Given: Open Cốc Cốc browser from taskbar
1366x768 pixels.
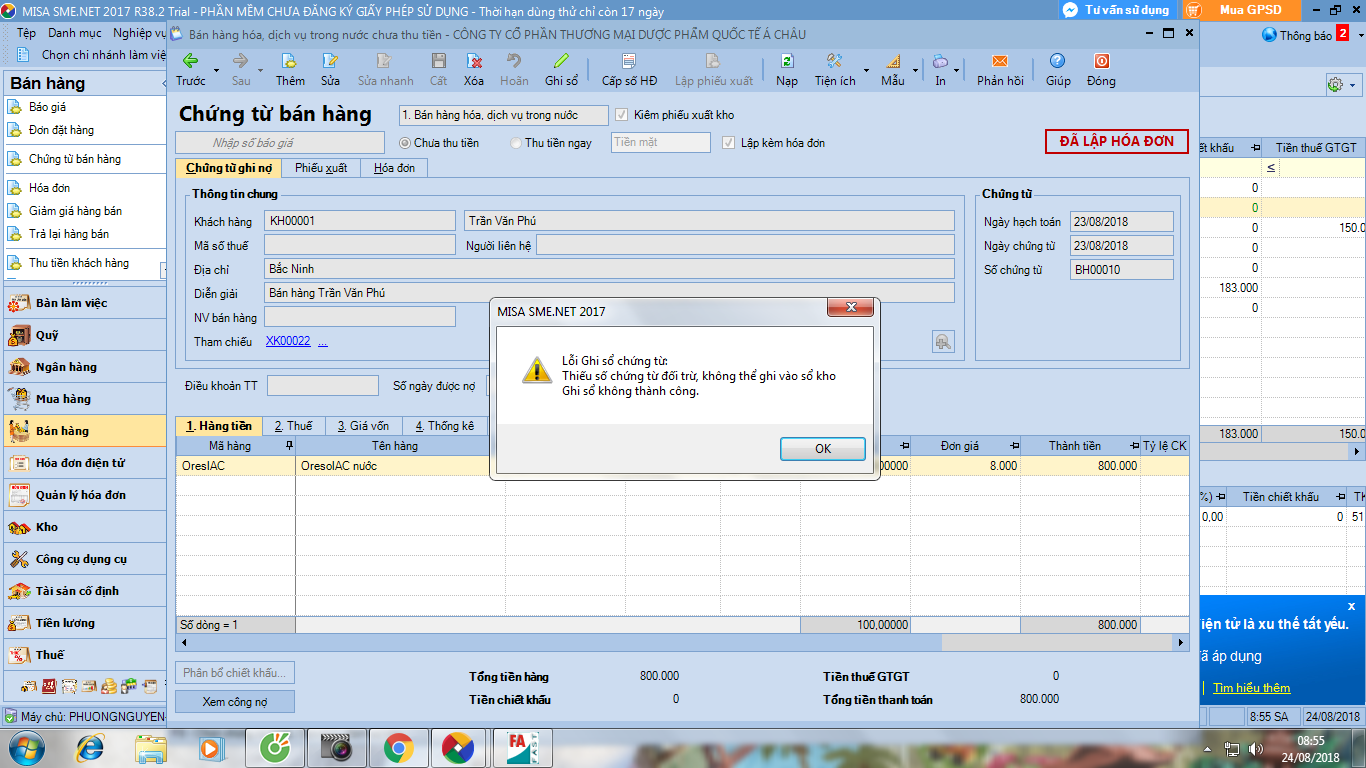Looking at the screenshot, I should (x=274, y=748).
